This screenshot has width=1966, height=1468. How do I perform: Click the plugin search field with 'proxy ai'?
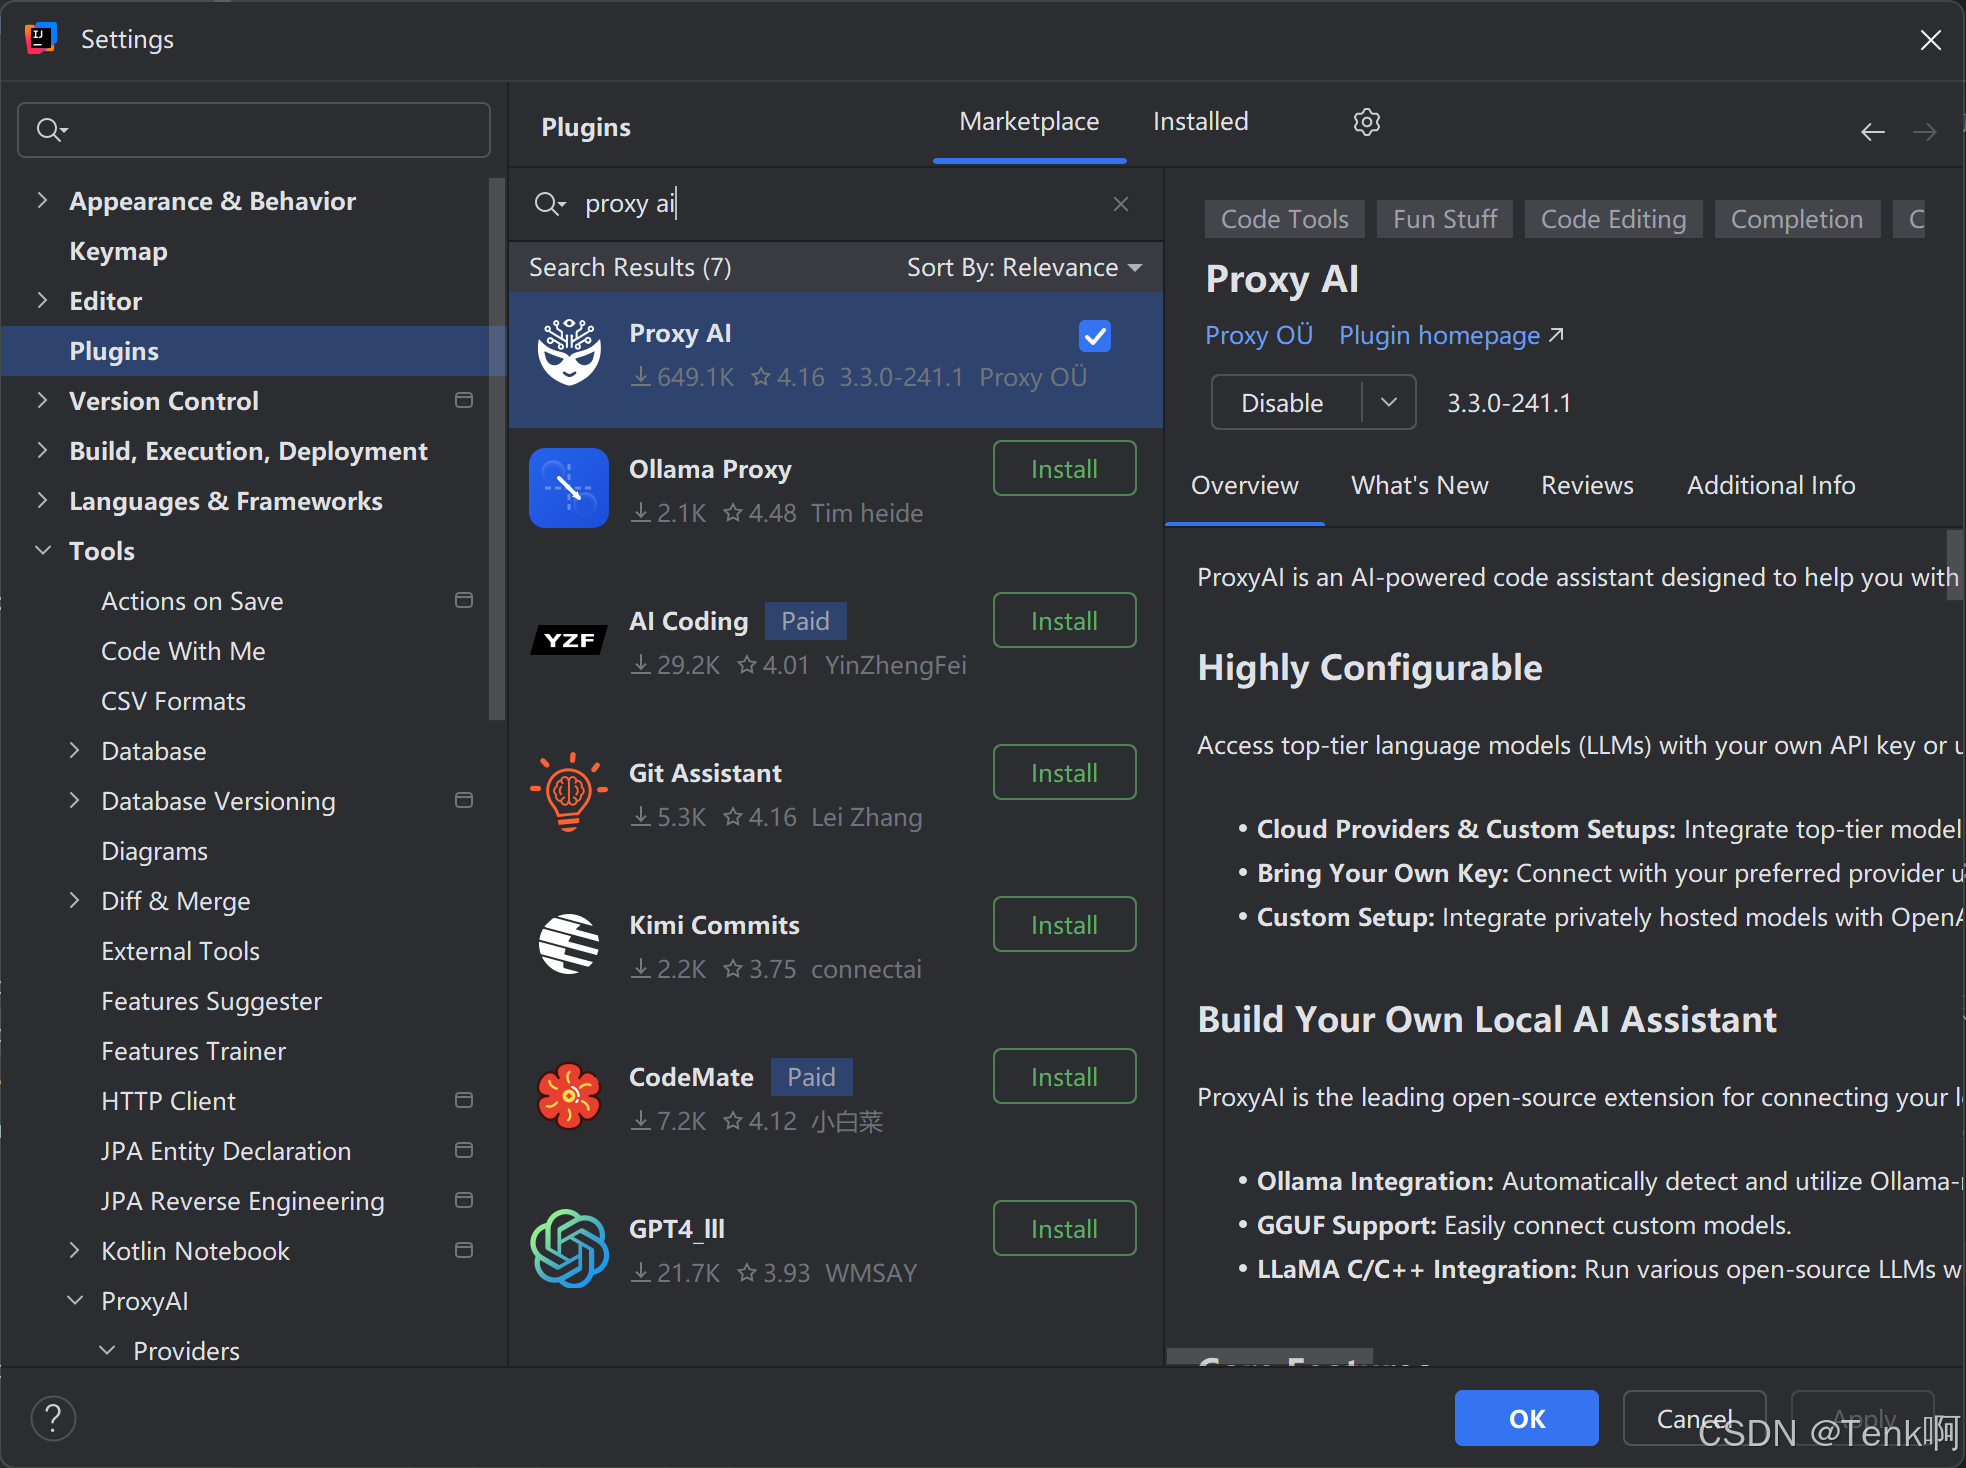point(835,204)
